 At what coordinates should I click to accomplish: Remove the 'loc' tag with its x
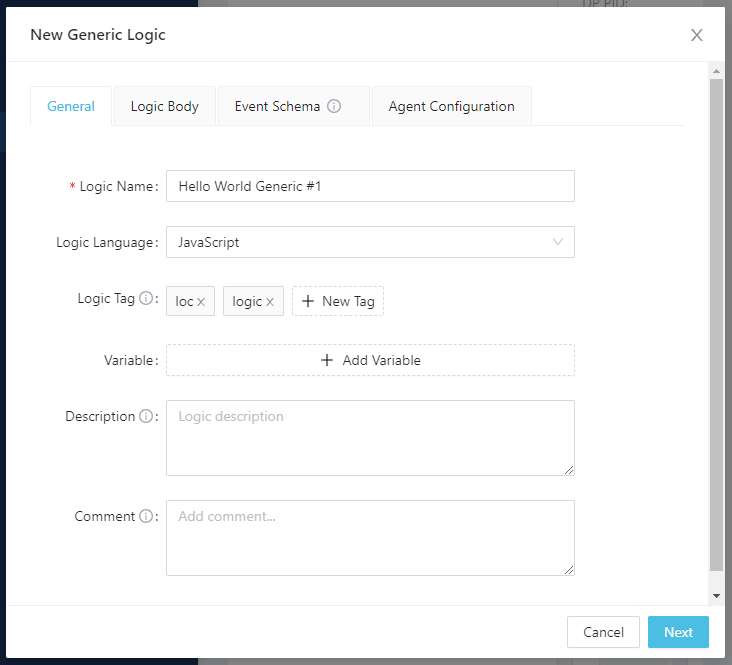[x=201, y=302]
